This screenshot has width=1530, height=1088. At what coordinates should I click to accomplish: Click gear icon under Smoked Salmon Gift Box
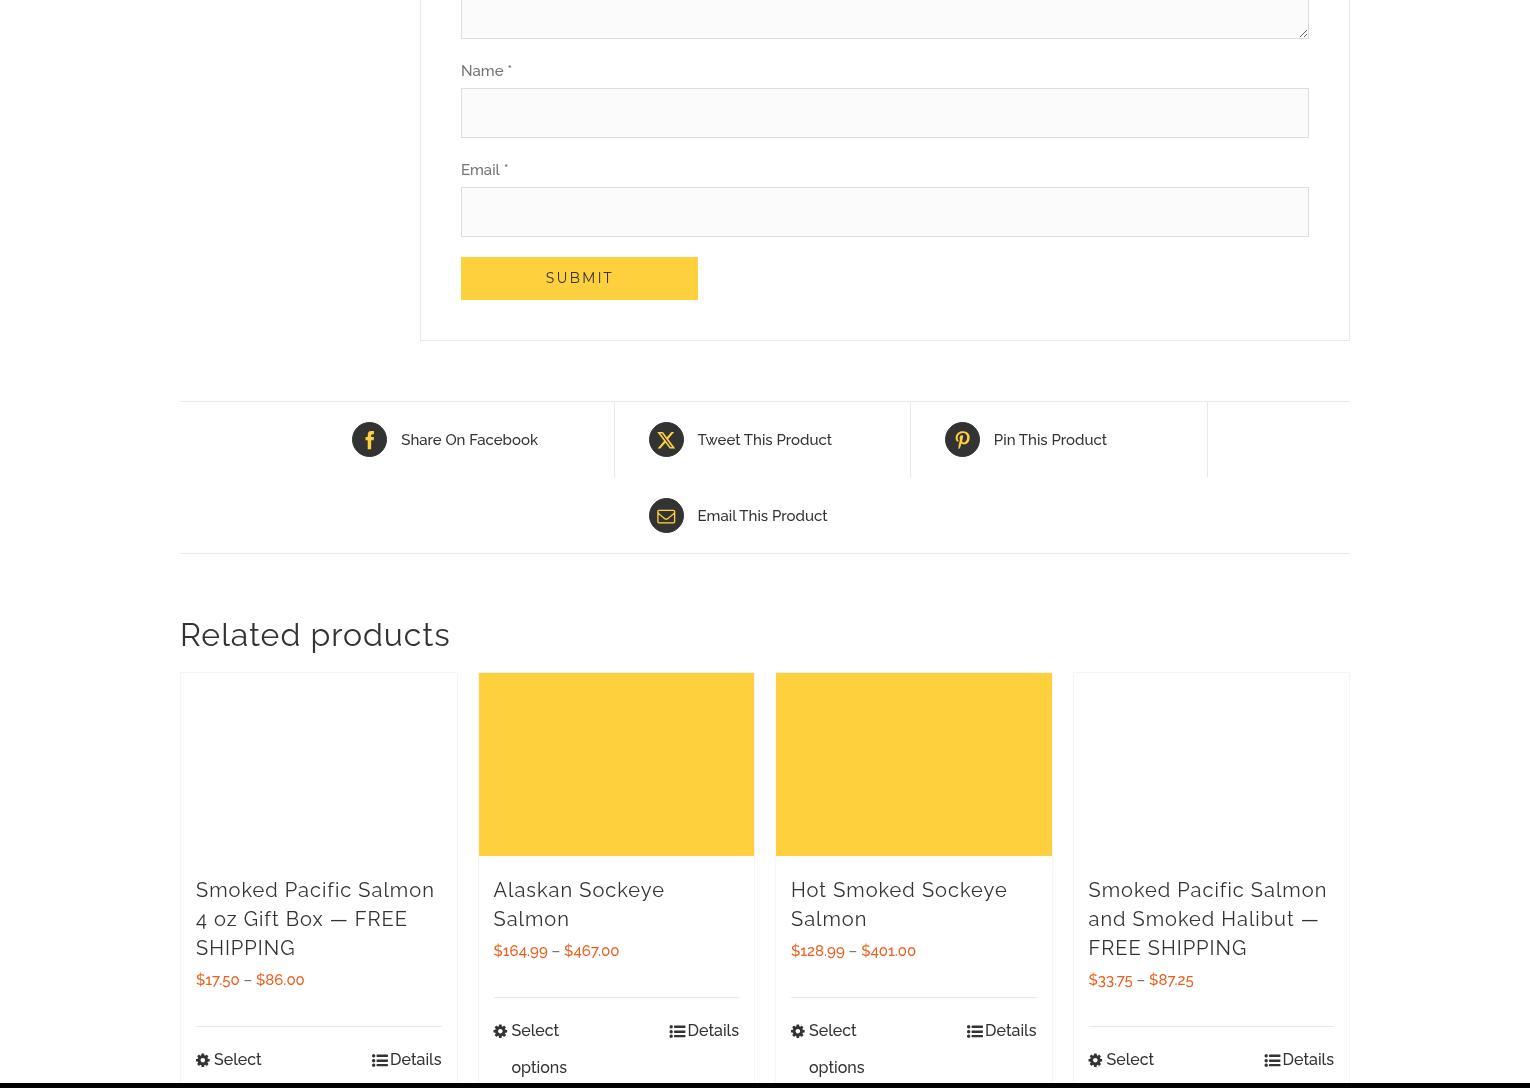[x=203, y=1060]
